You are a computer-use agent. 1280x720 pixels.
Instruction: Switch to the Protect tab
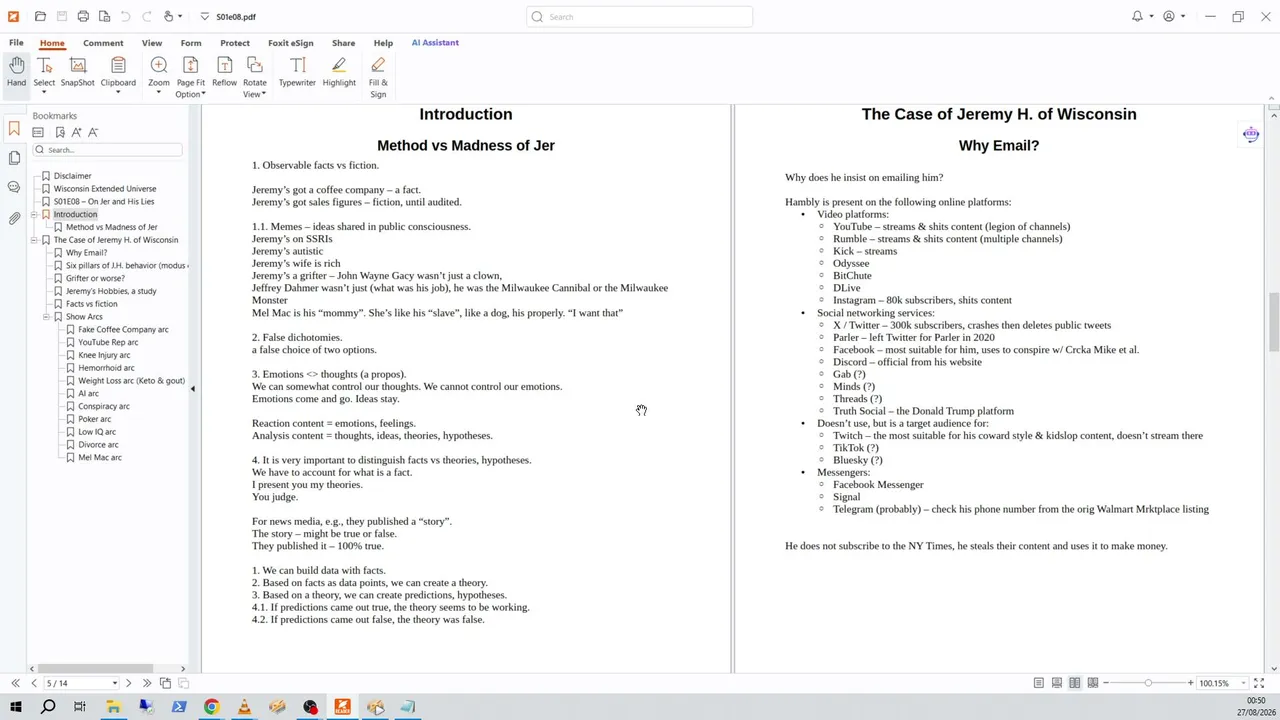(x=235, y=43)
